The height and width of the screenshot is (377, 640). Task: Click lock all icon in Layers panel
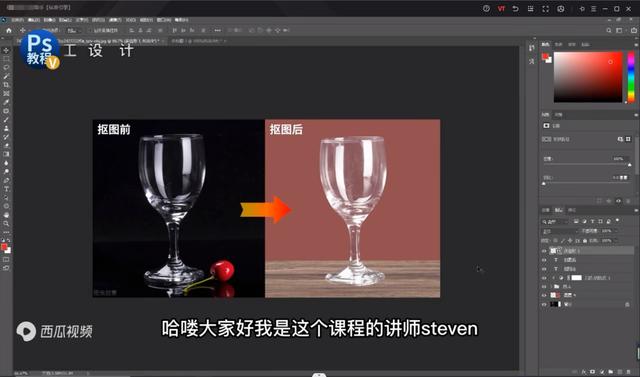584,241
